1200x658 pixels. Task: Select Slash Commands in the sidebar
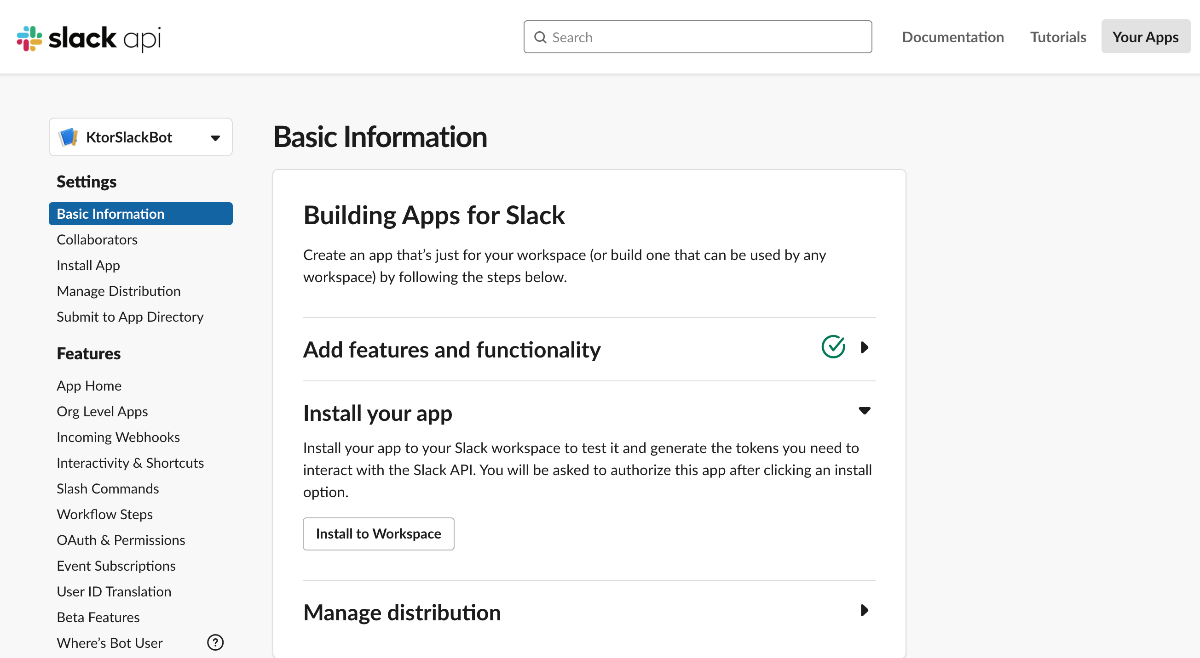(x=108, y=489)
